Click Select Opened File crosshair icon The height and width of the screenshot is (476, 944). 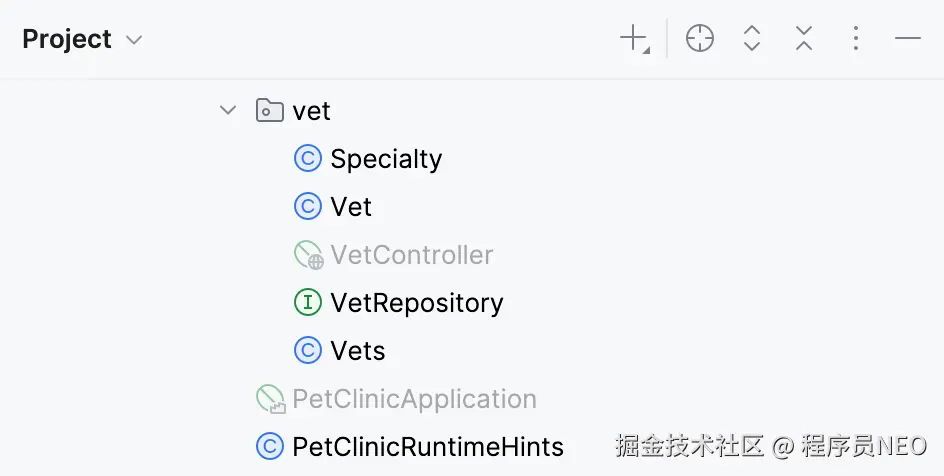pos(700,39)
